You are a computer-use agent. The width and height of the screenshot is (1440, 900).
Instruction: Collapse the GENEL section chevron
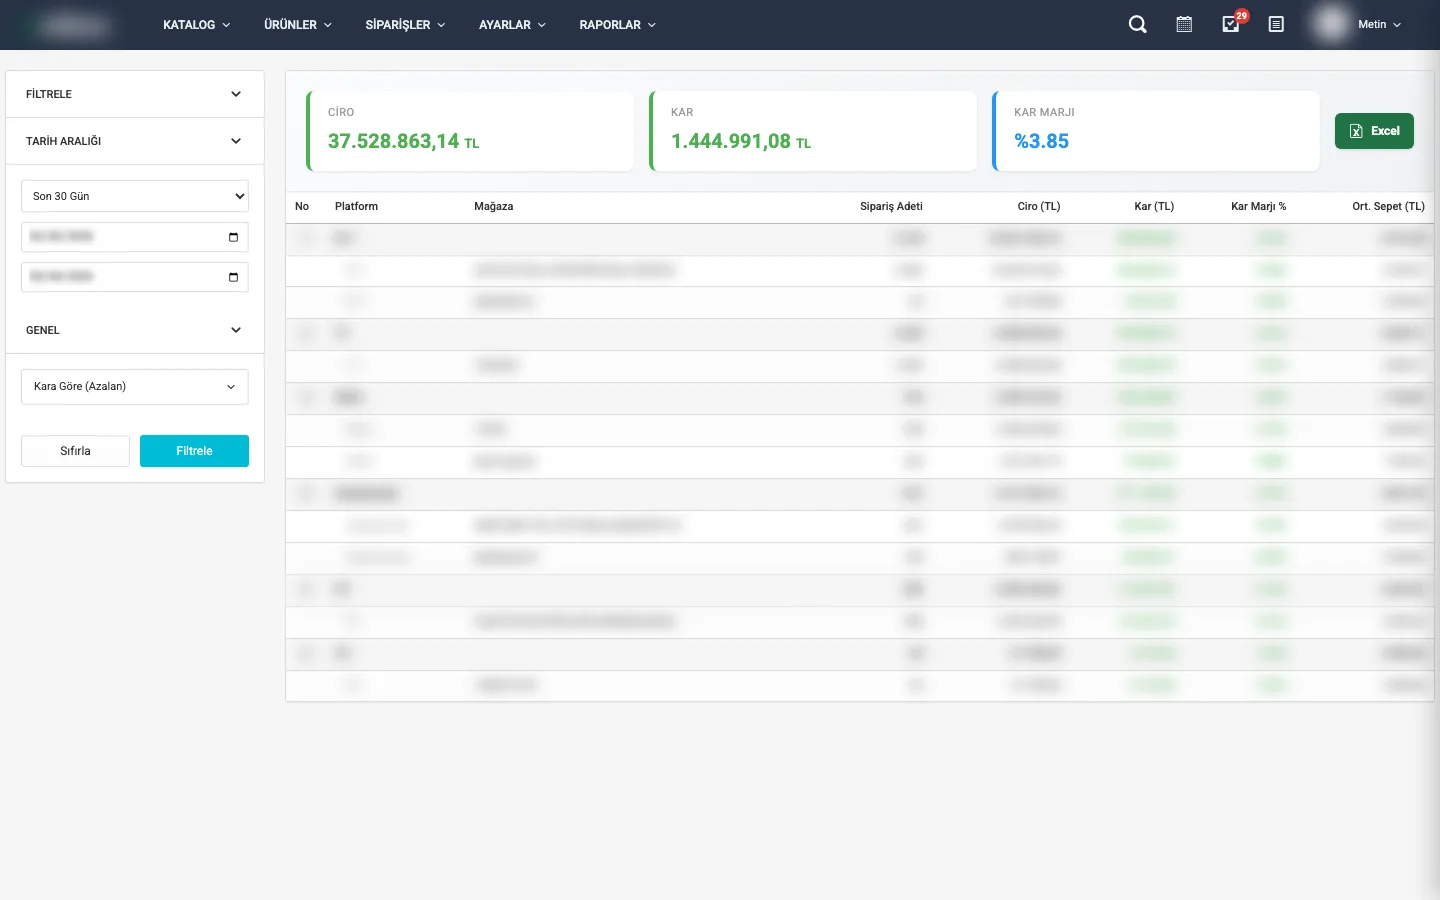click(x=236, y=330)
